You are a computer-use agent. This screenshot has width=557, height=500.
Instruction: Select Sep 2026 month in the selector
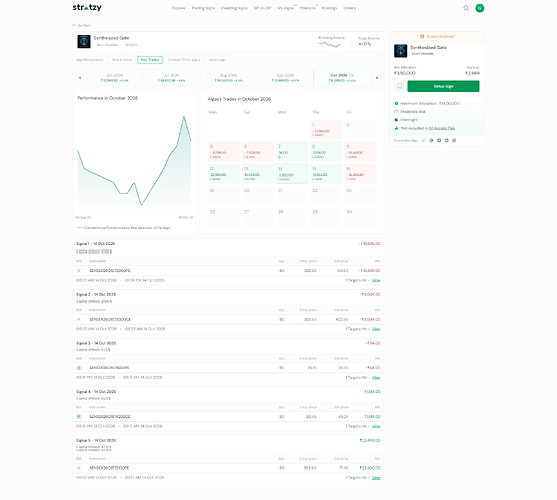point(285,78)
